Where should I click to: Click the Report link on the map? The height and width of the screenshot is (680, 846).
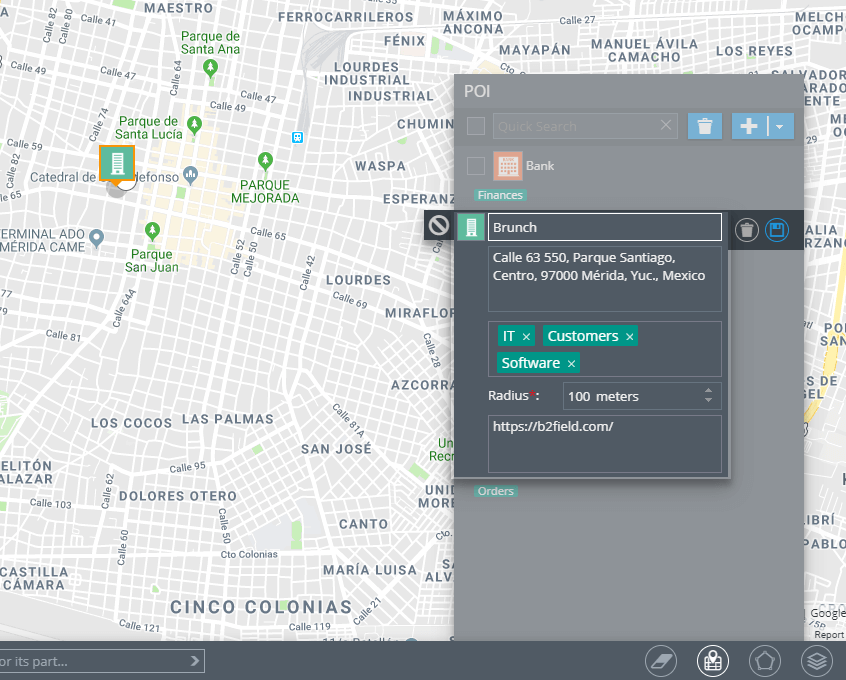830,635
